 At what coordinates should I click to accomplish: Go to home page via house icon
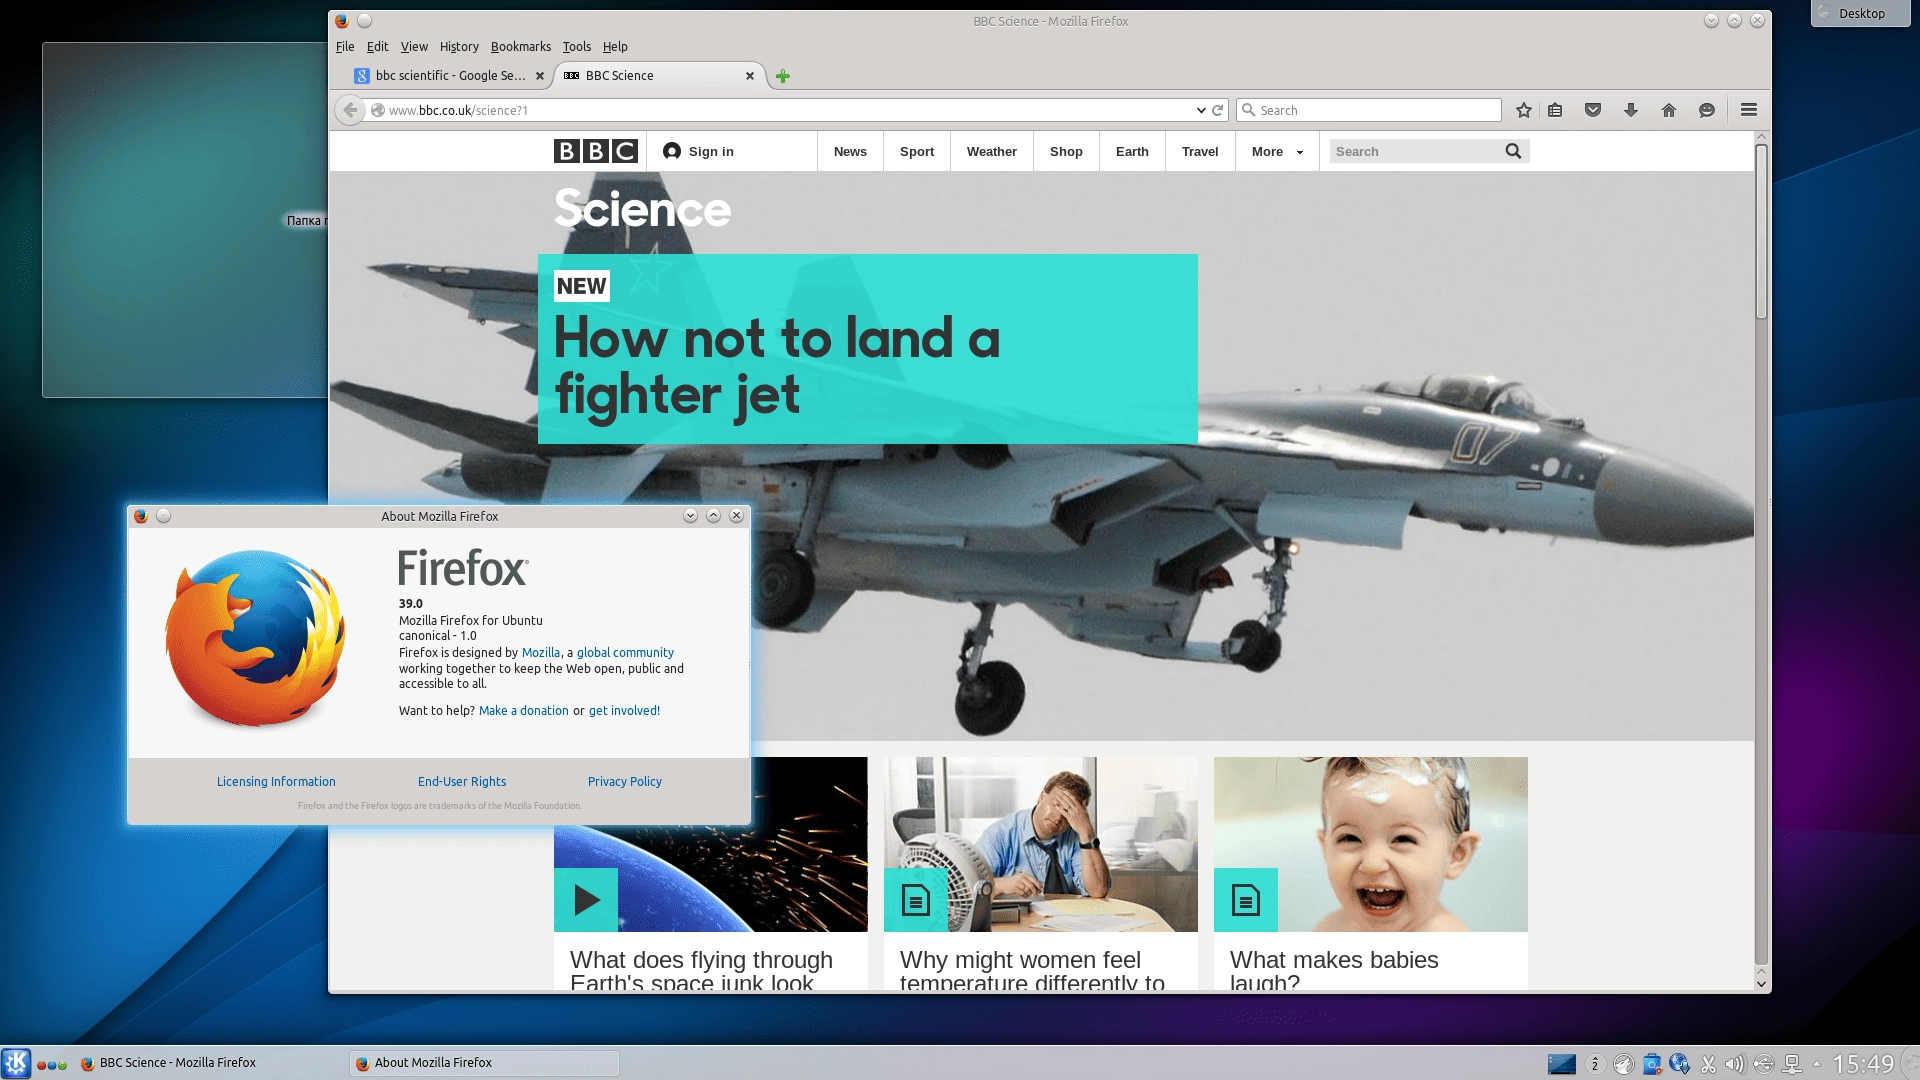coord(1669,110)
